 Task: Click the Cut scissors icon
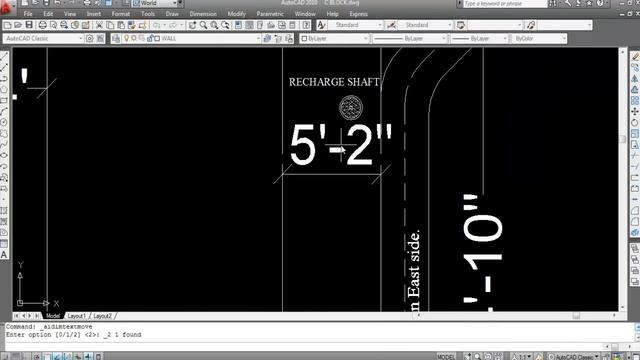tap(99, 25)
